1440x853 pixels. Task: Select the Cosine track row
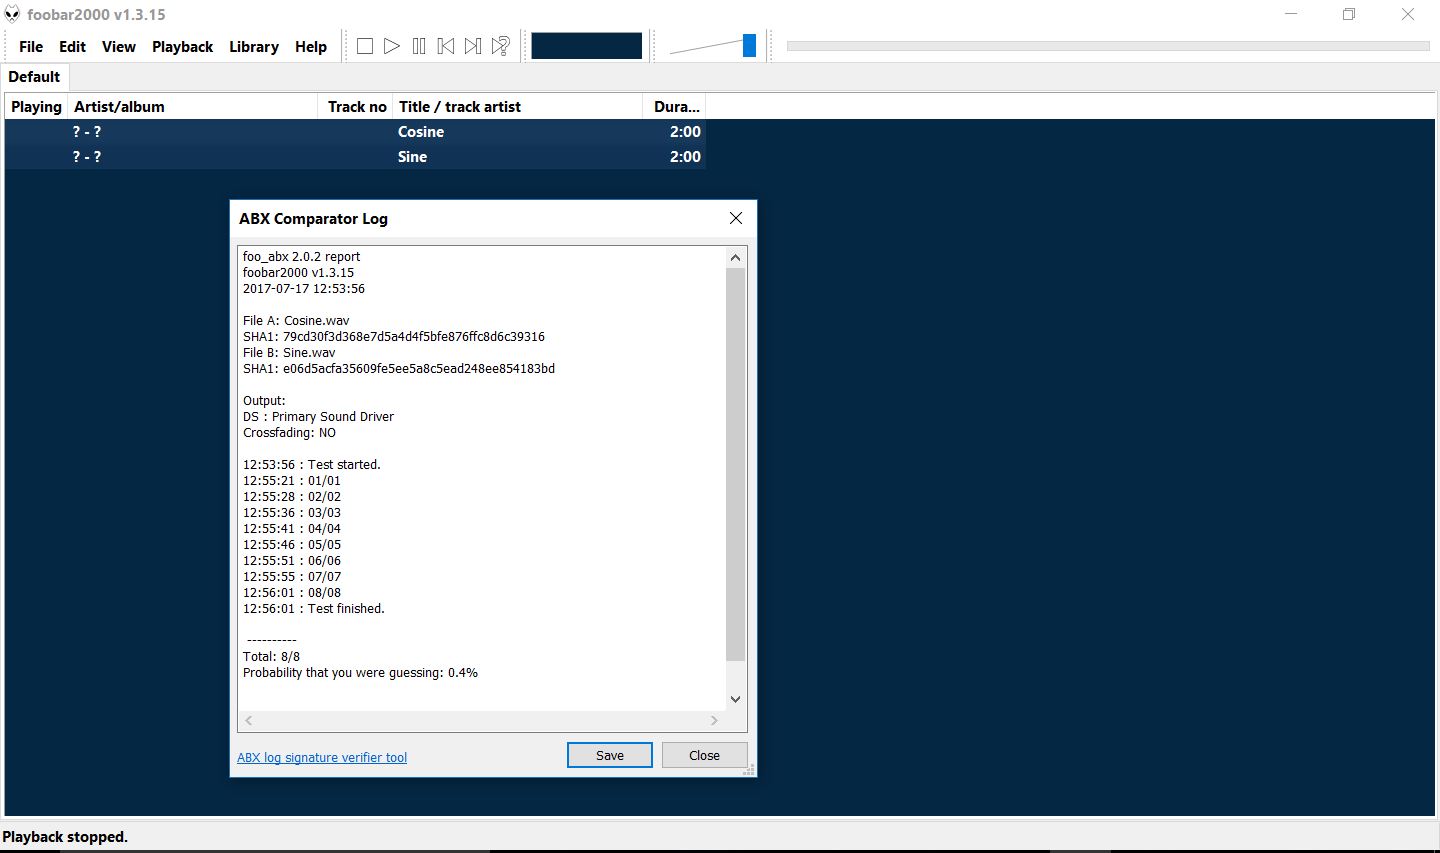[x=355, y=132]
